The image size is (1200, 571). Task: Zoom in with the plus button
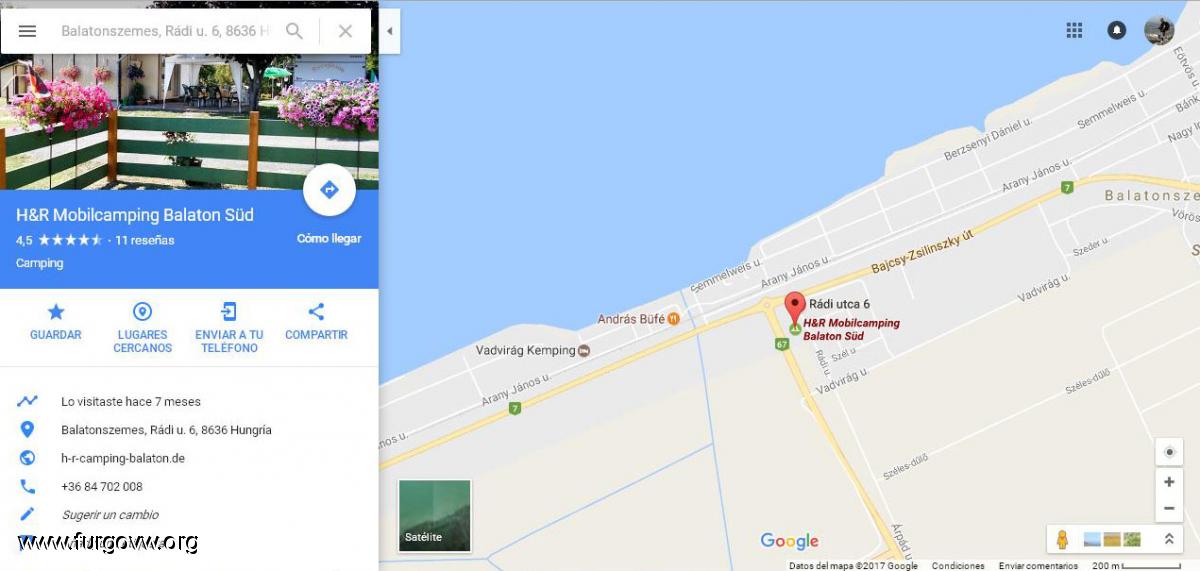(x=1169, y=482)
